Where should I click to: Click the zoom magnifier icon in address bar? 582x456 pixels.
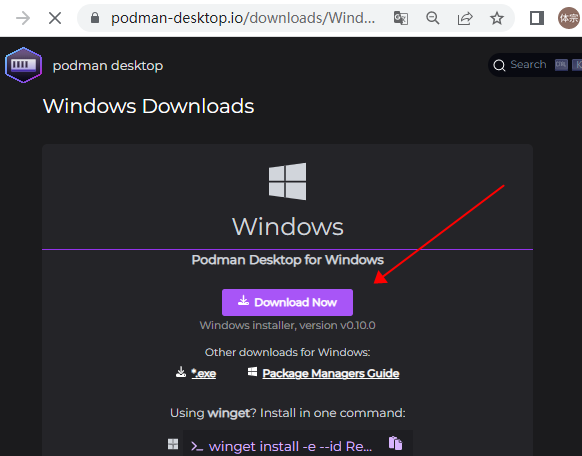click(x=433, y=18)
